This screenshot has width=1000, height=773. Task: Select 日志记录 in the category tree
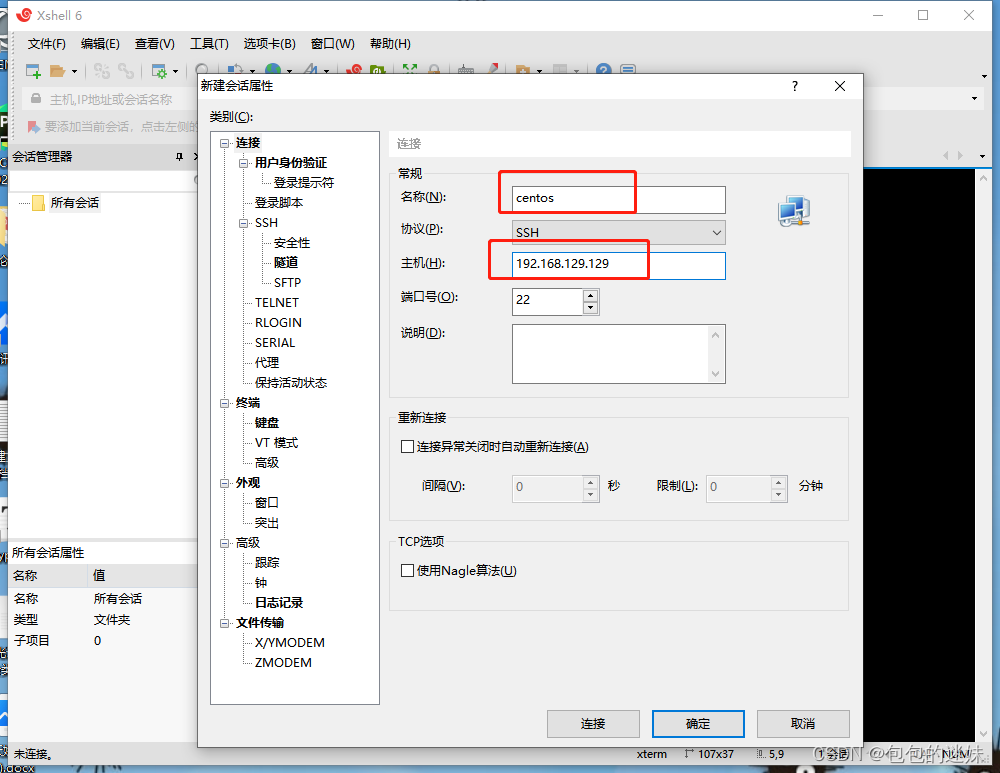(x=279, y=603)
